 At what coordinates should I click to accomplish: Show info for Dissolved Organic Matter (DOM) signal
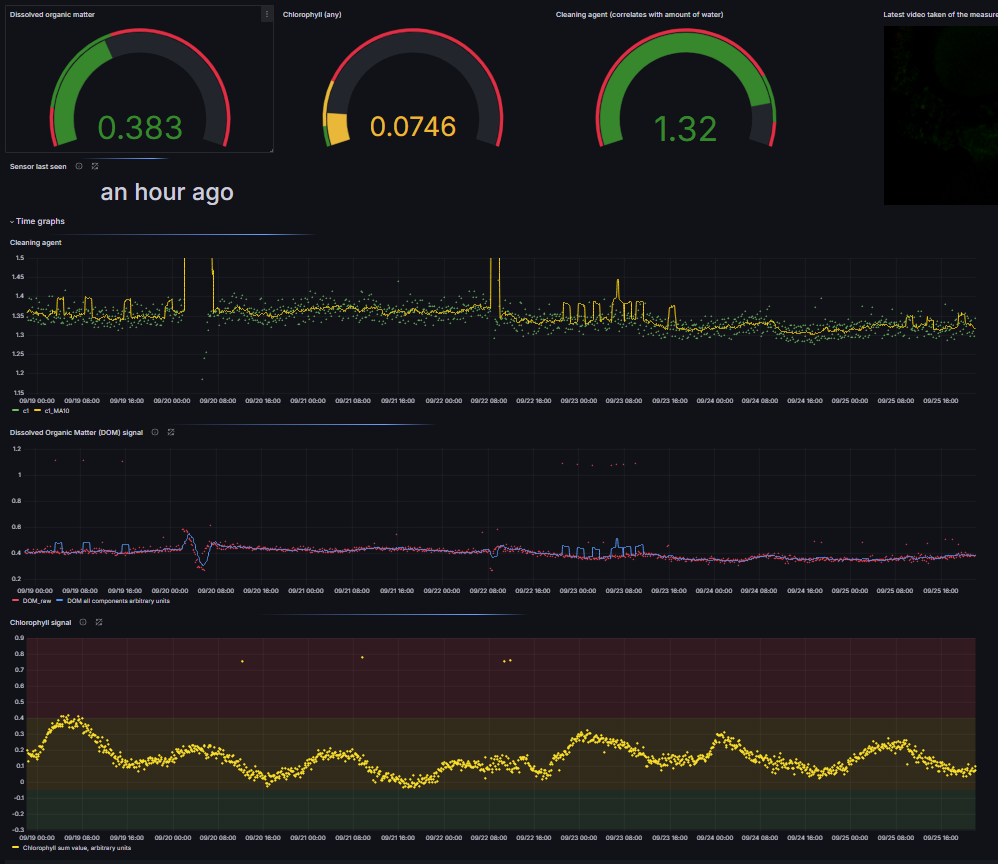pos(155,432)
